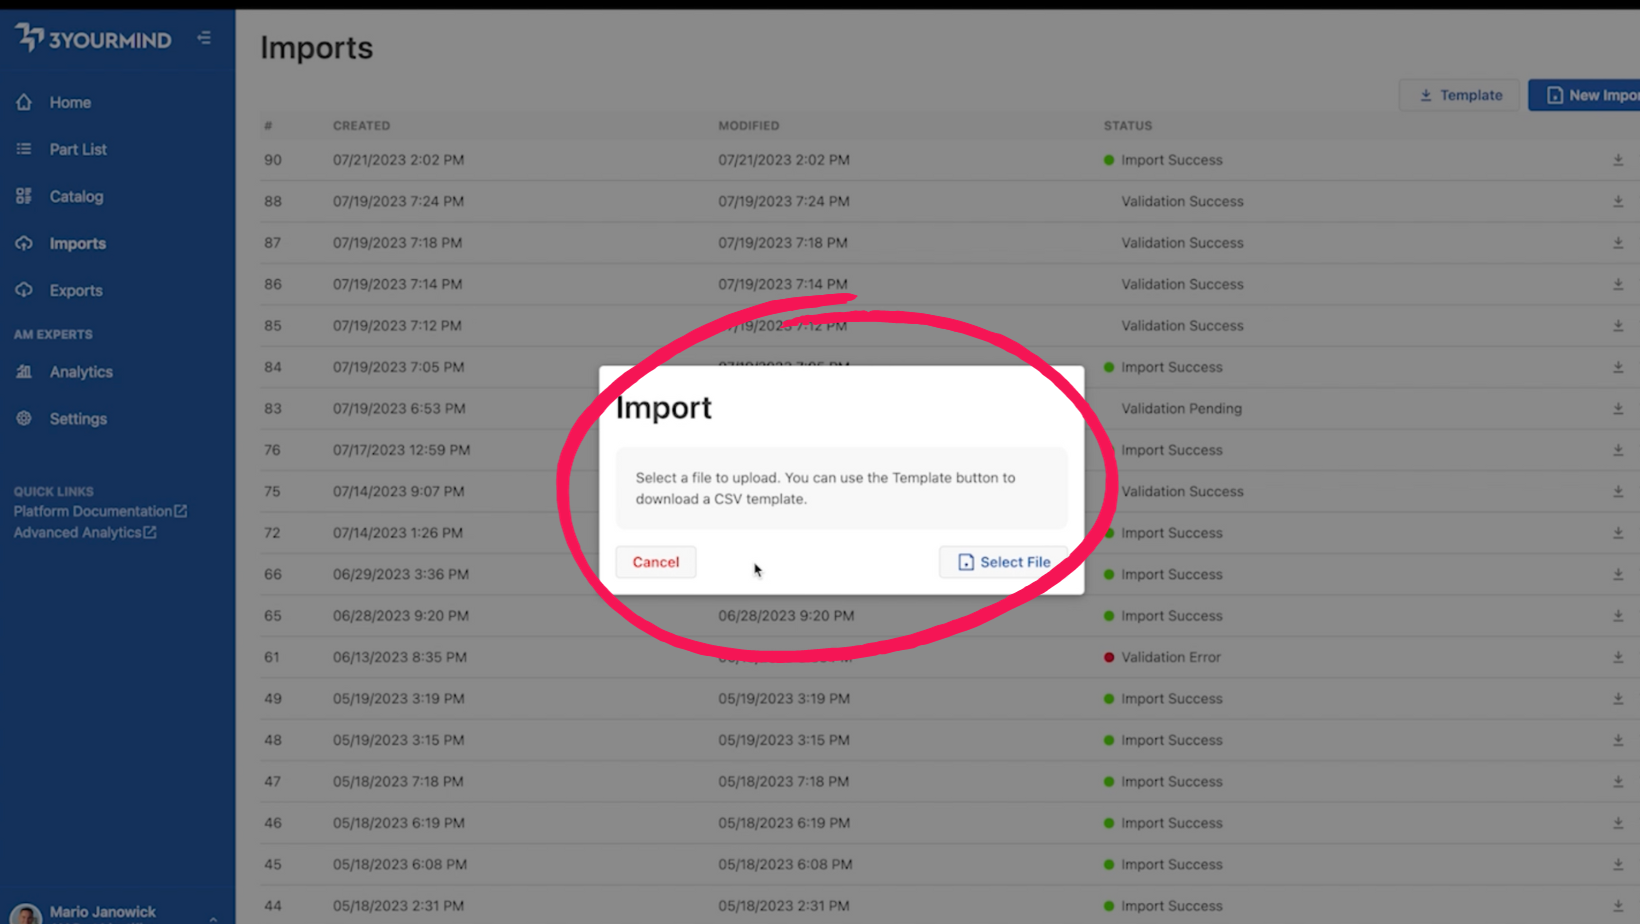Click the STATUS column header
Viewport: 1640px width, 924px height.
pos(1127,125)
